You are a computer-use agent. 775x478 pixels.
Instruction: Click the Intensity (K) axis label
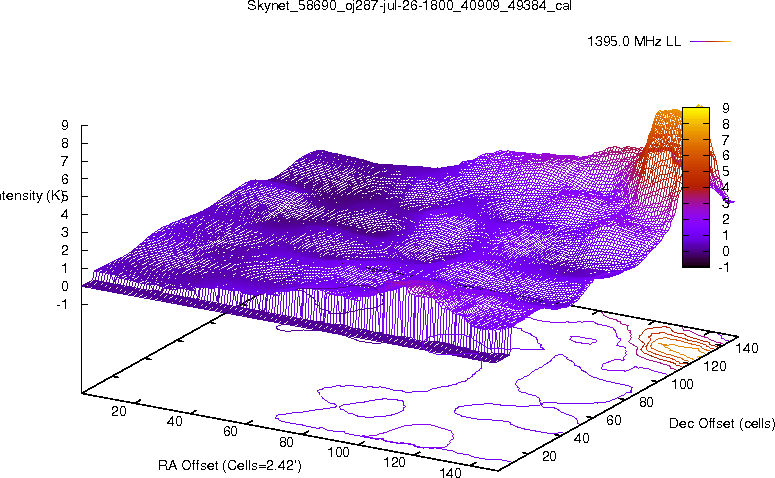pos(32,196)
